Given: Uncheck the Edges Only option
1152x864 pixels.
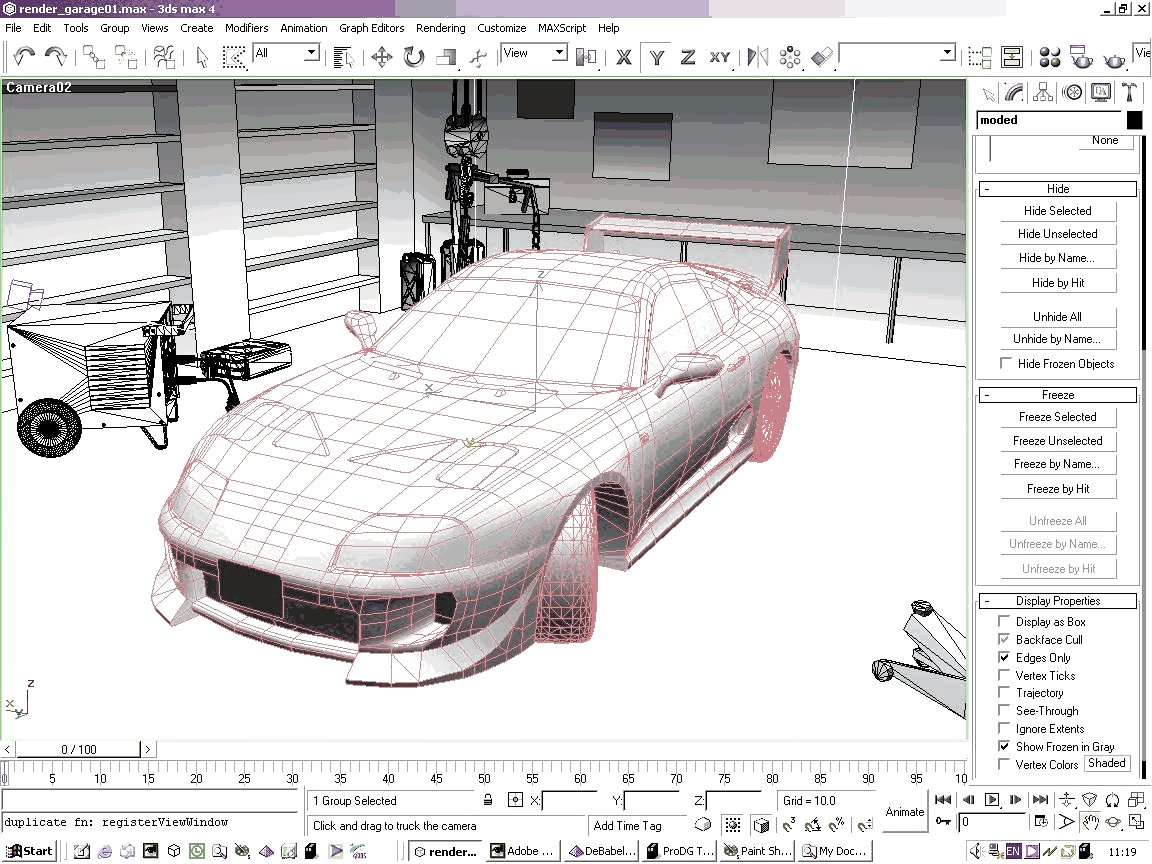Looking at the screenshot, I should pos(1005,658).
